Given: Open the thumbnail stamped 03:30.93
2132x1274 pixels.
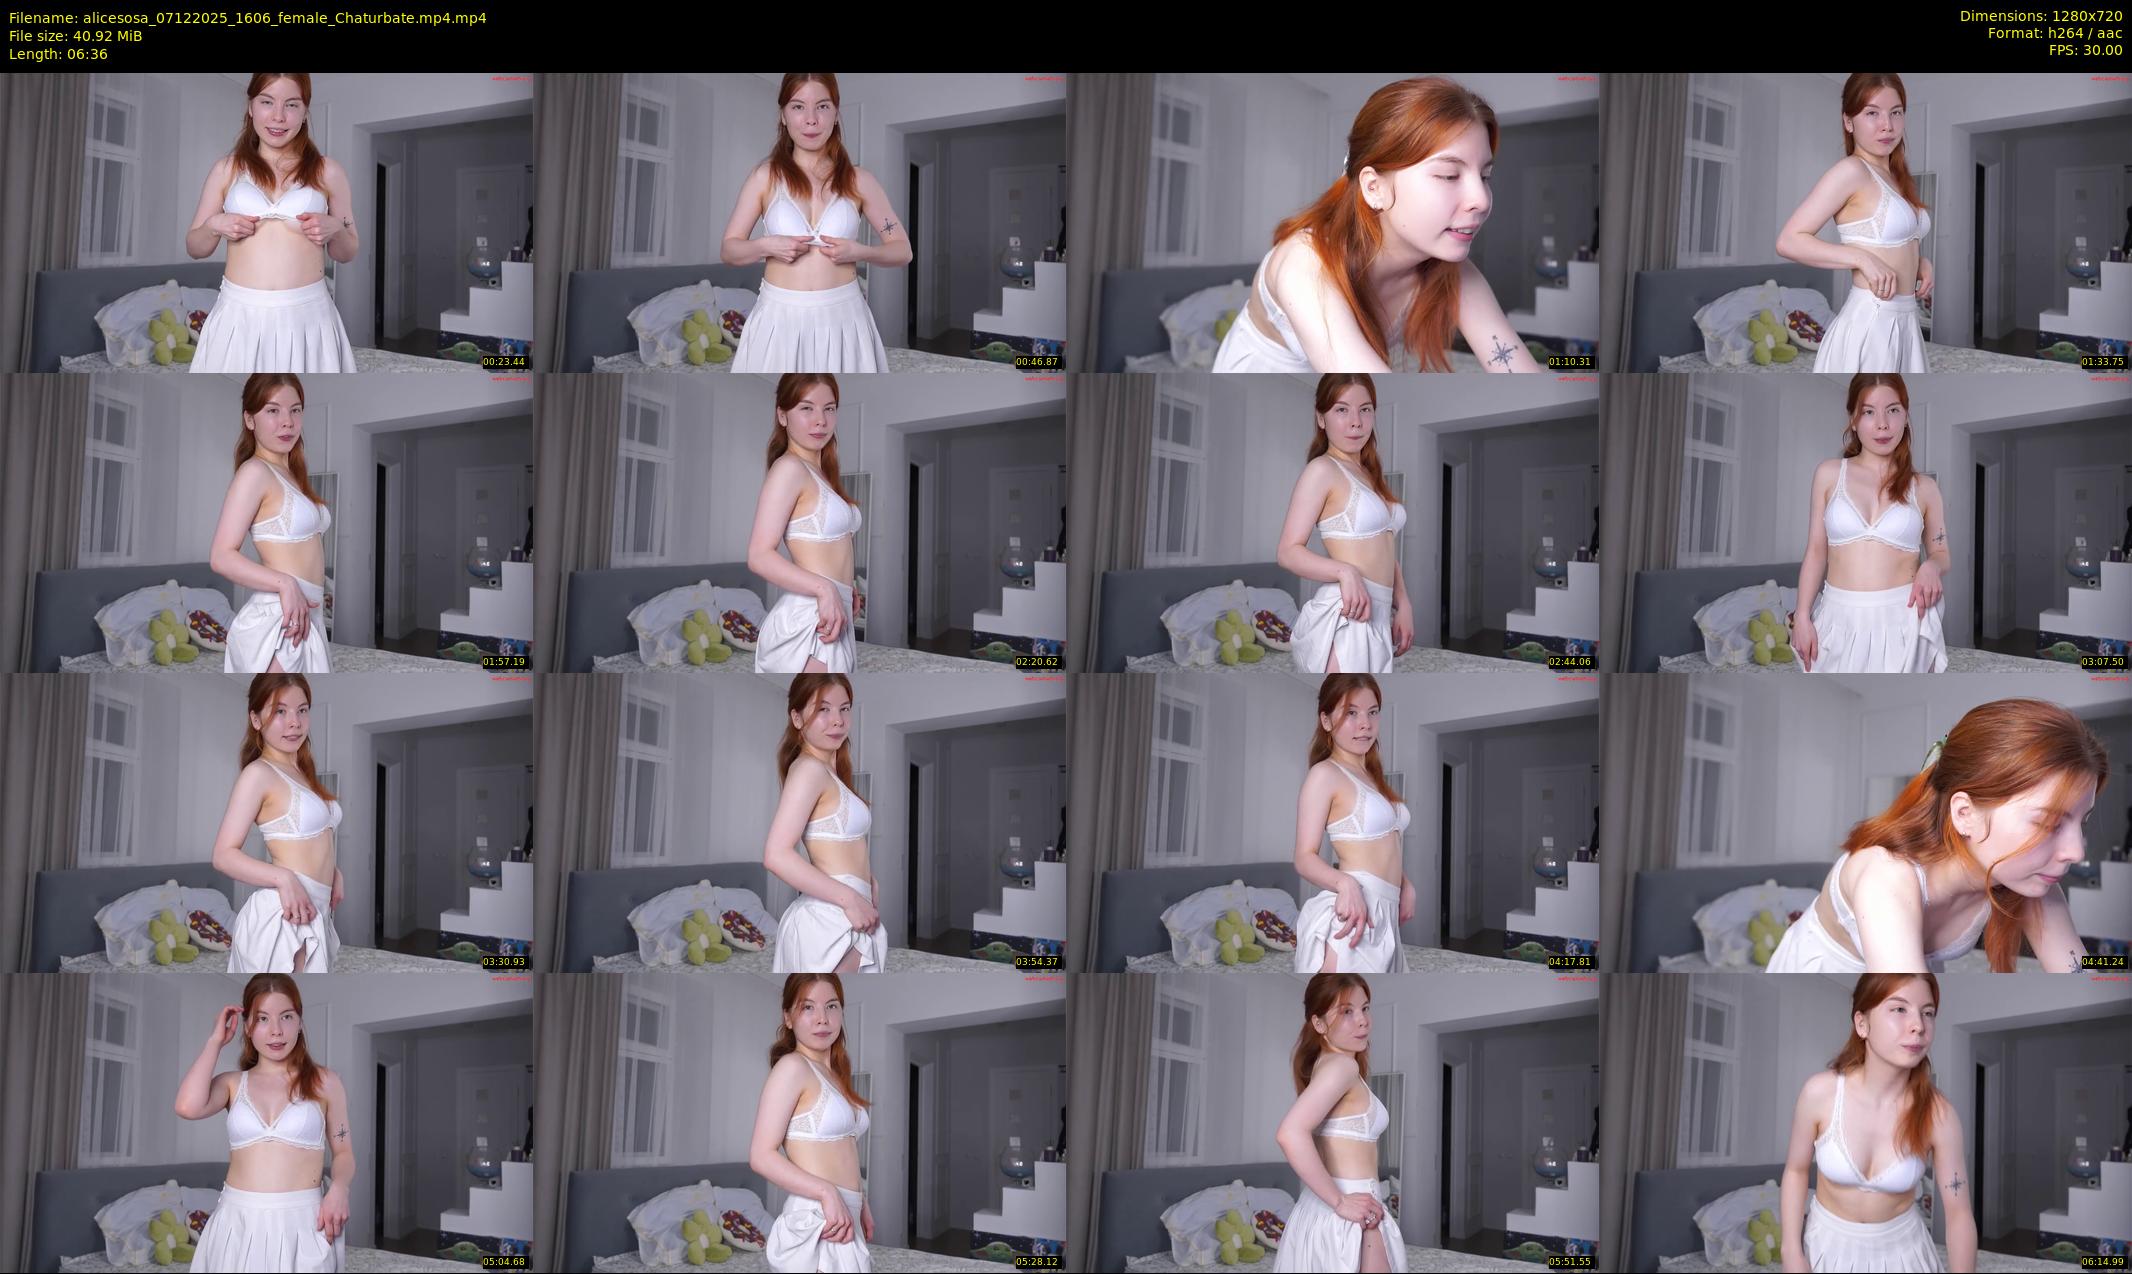Looking at the screenshot, I should click(266, 822).
